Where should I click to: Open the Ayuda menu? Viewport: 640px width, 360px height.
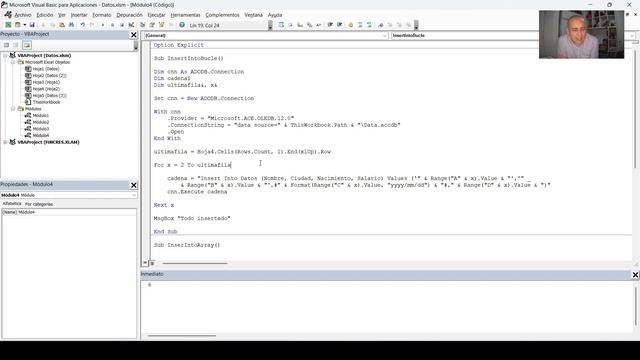[x=275, y=15]
